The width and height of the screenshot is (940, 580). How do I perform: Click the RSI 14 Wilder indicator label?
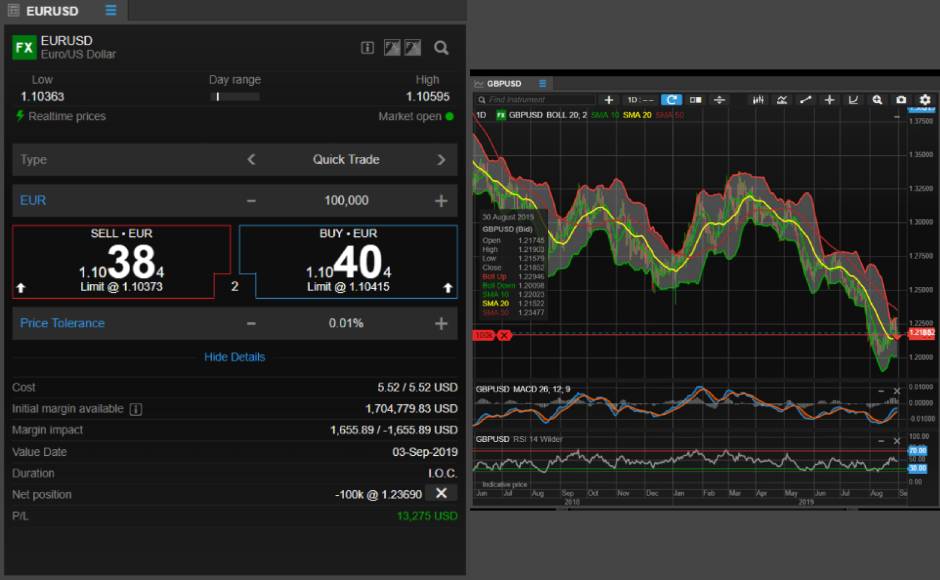pos(538,439)
